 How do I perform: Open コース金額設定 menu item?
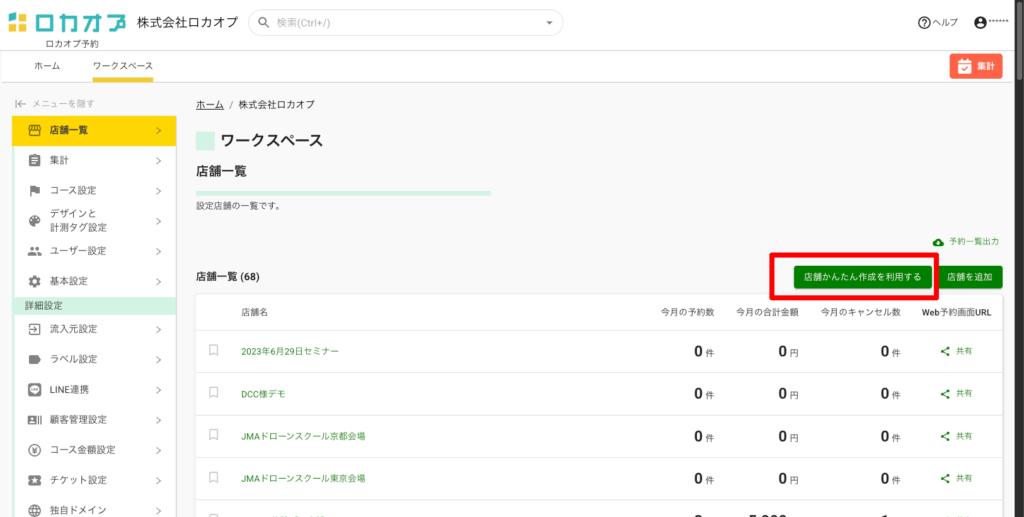coord(94,450)
